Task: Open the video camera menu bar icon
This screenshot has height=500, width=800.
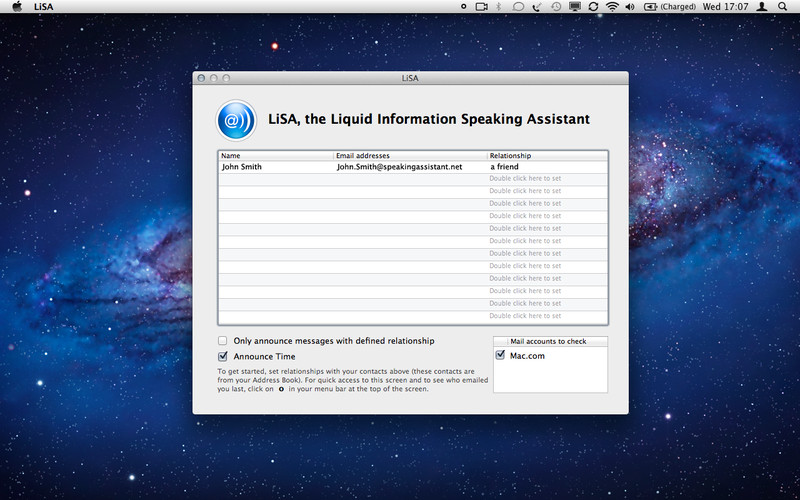Action: click(x=481, y=7)
